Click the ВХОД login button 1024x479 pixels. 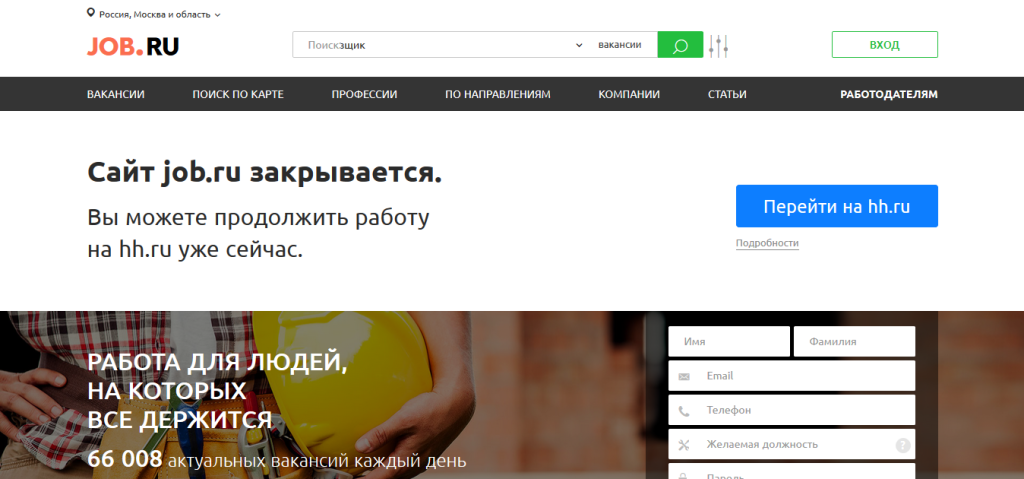[884, 45]
